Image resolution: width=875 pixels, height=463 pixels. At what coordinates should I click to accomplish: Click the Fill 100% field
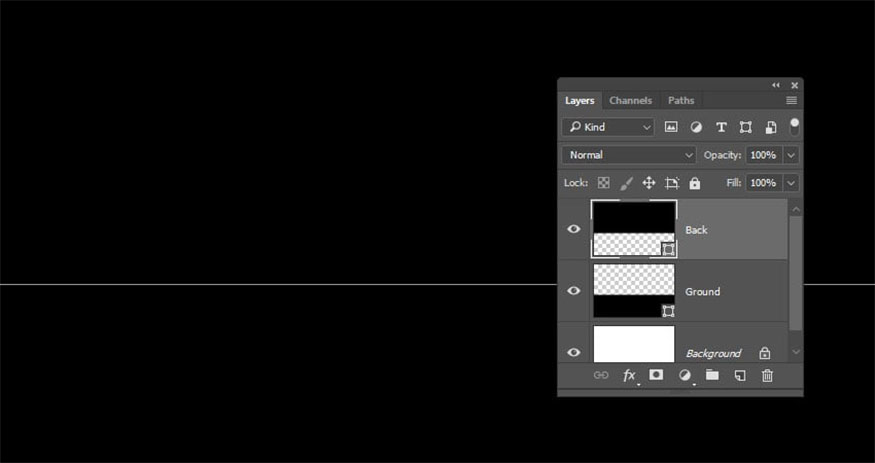763,183
